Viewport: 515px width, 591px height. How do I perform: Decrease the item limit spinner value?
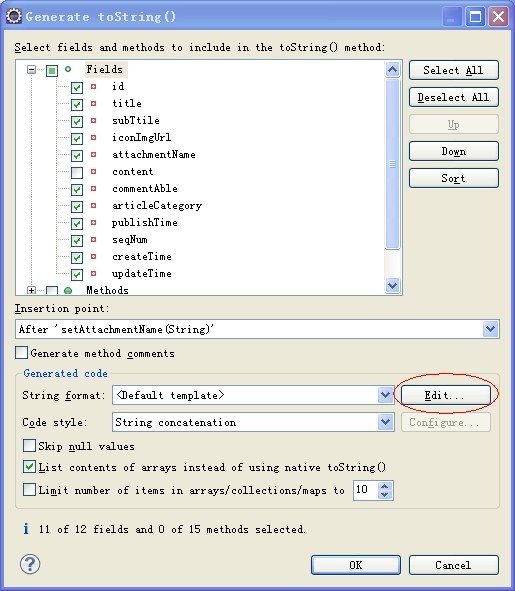coord(385,495)
